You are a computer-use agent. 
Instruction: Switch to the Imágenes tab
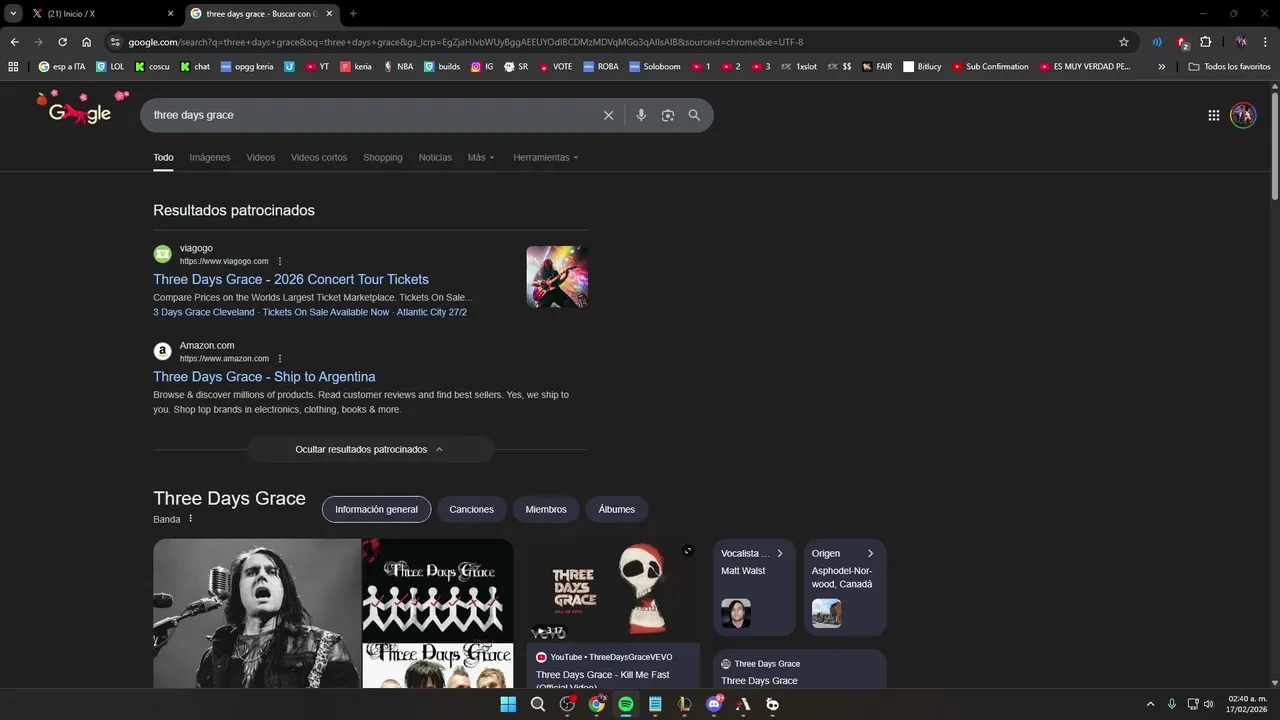pos(210,157)
